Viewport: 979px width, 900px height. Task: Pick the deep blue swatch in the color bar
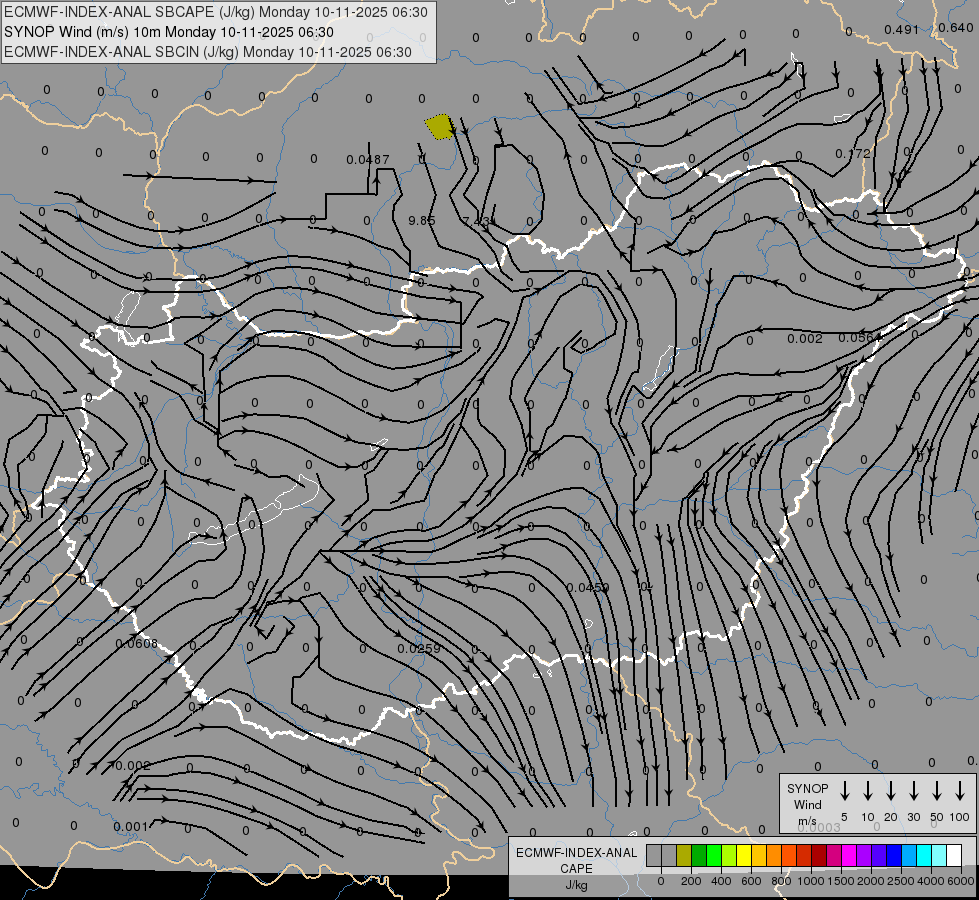(895, 855)
